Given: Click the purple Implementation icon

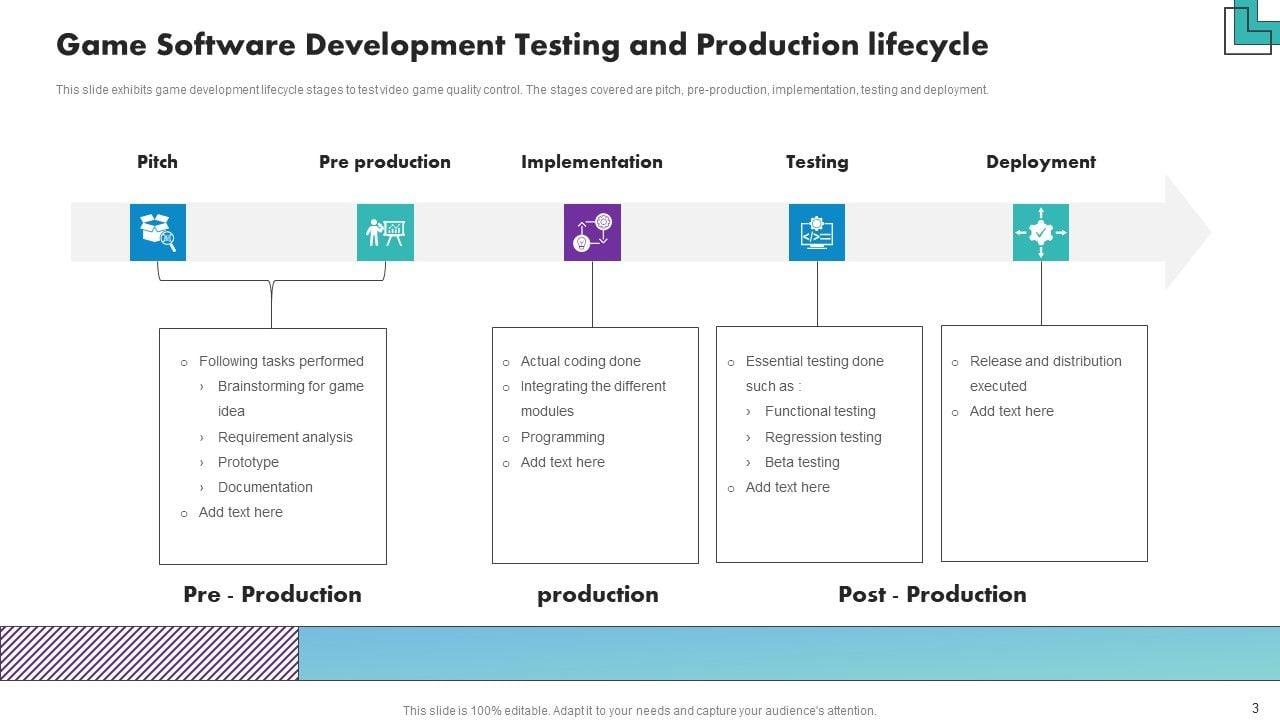Looking at the screenshot, I should click(x=592, y=232).
